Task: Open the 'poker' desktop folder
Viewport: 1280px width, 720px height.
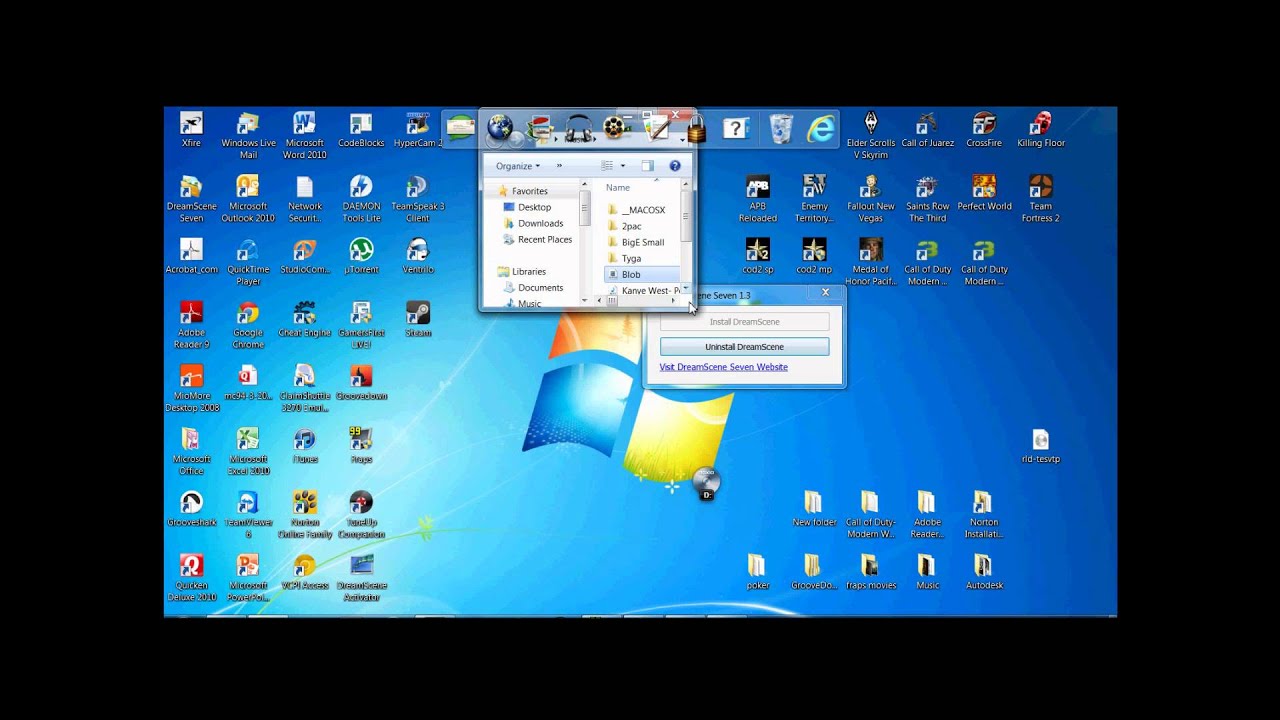Action: (x=757, y=572)
